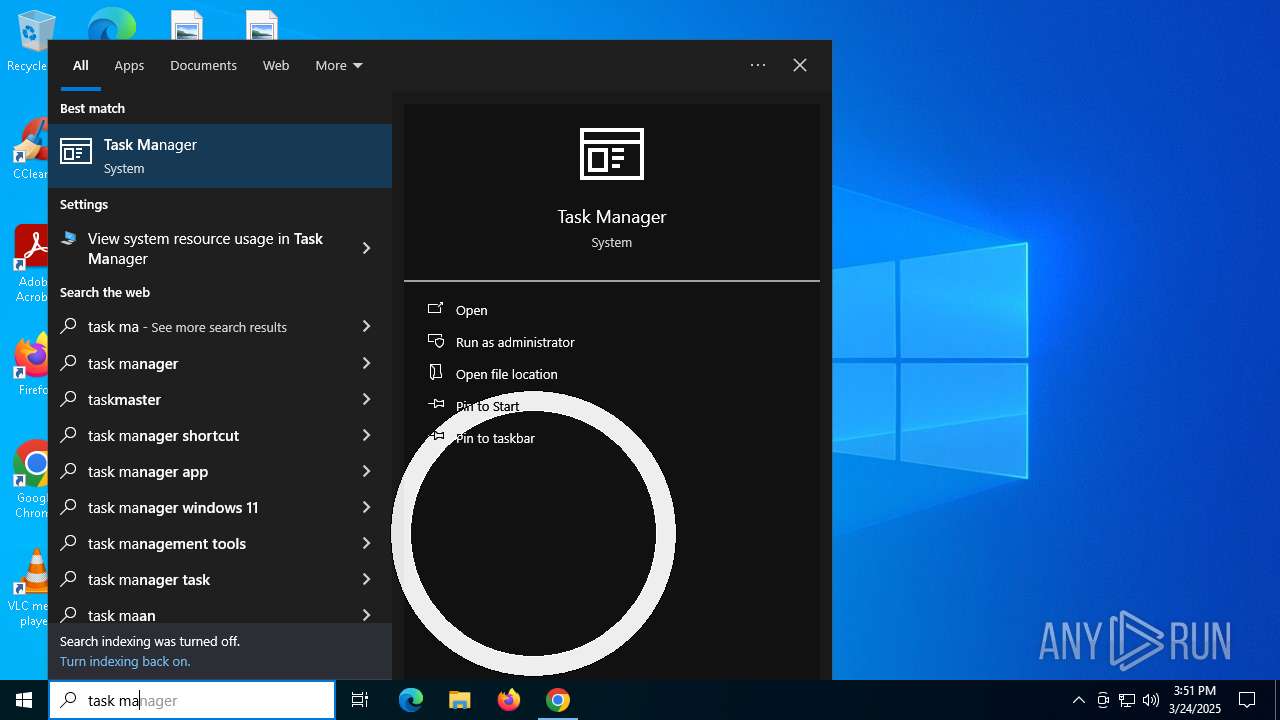Click the volume speaker tray icon

pos(1151,700)
